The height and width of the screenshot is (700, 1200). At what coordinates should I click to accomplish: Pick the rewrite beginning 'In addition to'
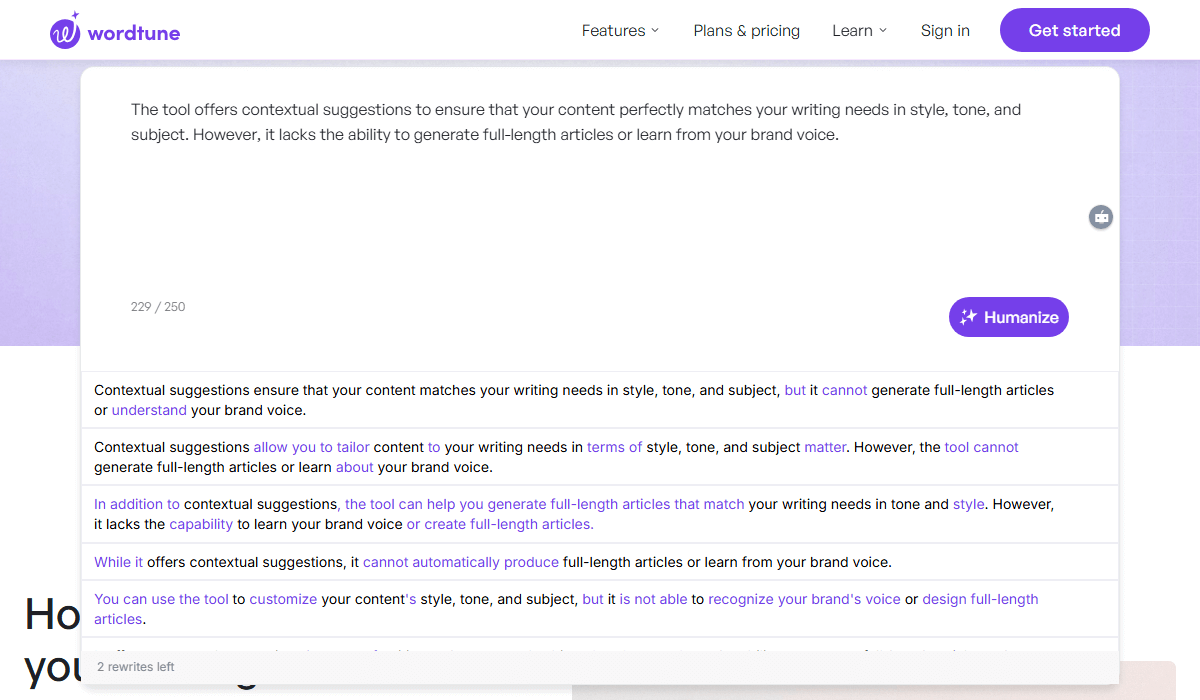click(x=574, y=514)
